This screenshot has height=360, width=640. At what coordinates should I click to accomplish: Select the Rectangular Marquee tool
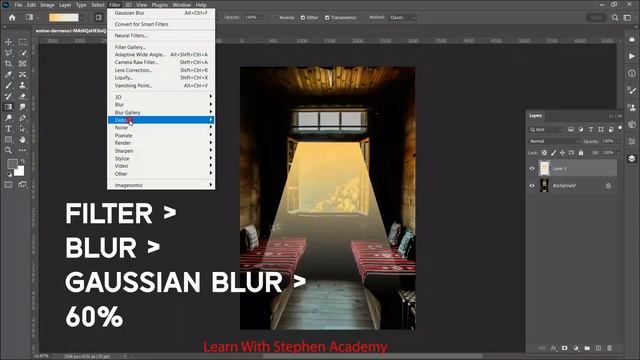(22, 42)
